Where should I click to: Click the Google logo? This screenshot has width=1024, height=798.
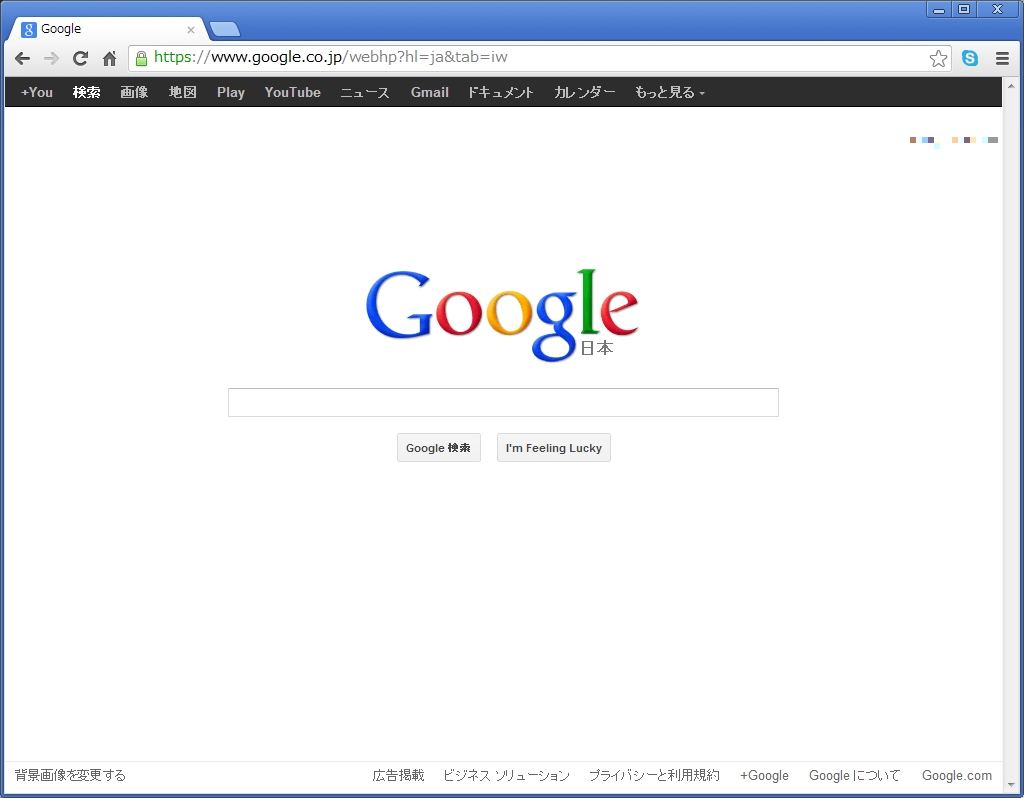[502, 315]
